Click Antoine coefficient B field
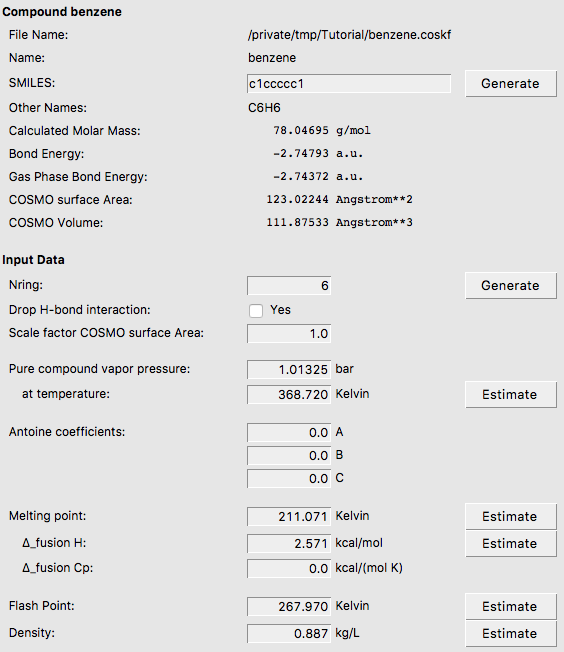Screen dimensions: 564x652 (289, 455)
